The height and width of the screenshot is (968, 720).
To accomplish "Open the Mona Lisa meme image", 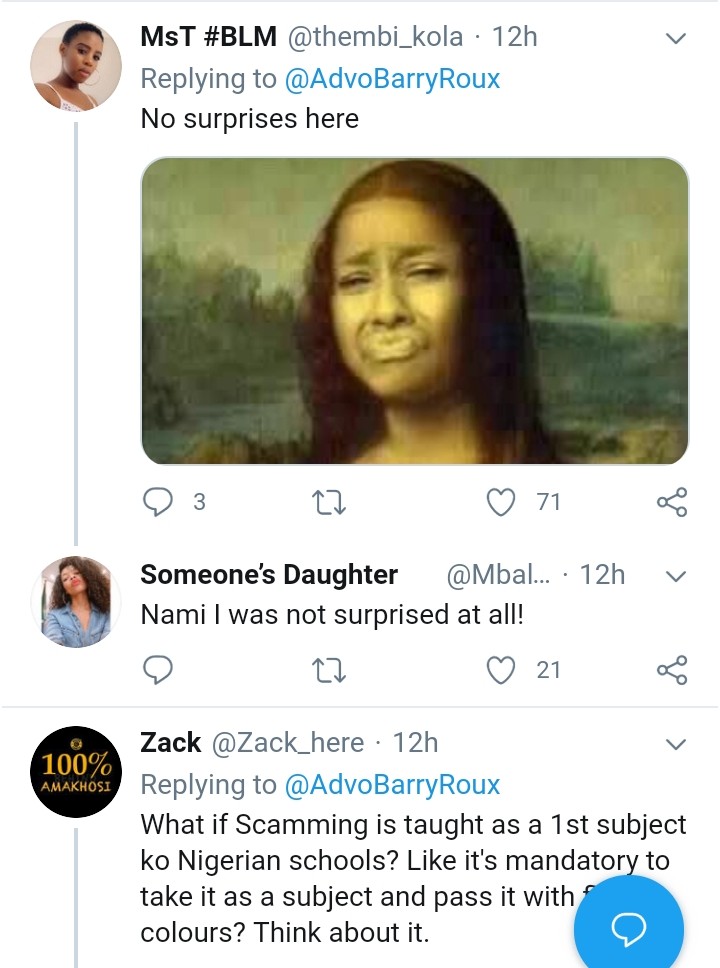I will tap(414, 310).
